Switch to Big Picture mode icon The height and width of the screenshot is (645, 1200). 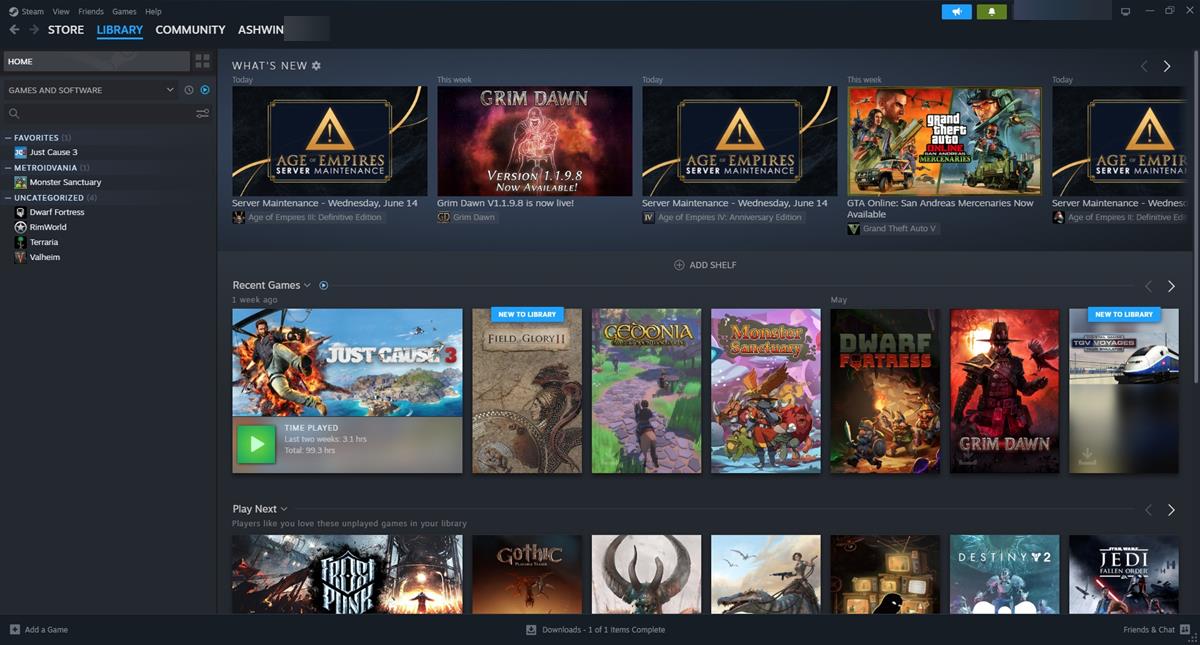(1125, 11)
